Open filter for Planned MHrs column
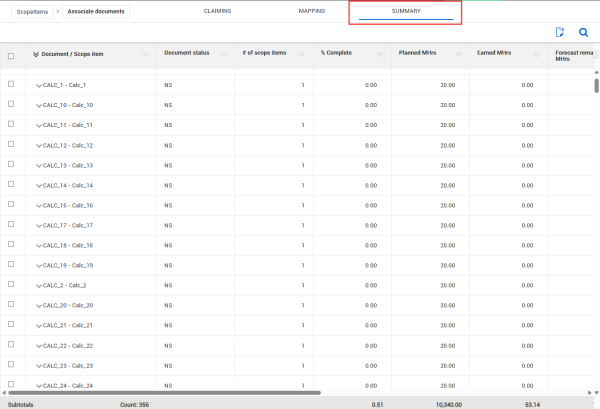The height and width of the screenshot is (409, 600). [x=458, y=55]
